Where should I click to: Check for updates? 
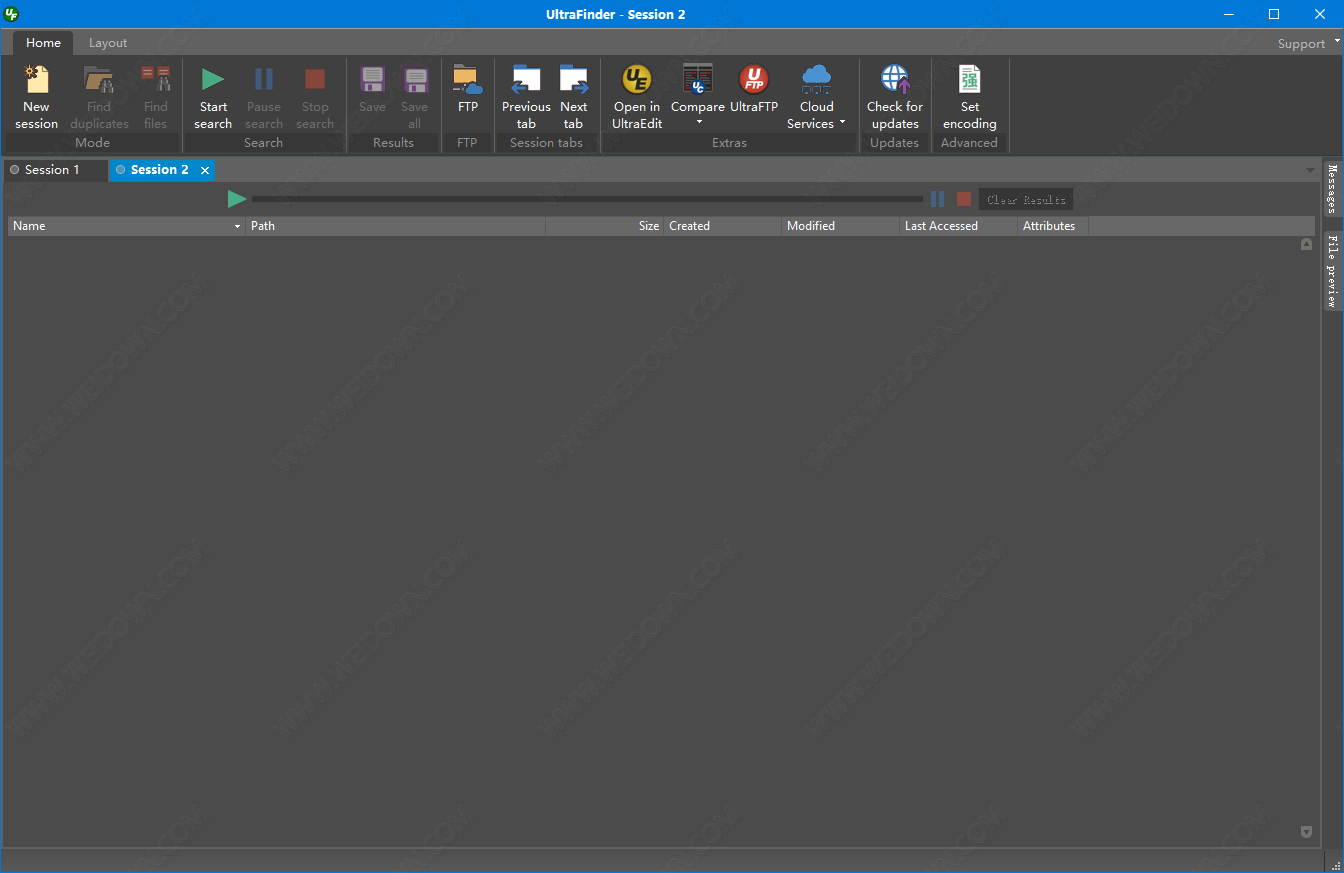(895, 97)
